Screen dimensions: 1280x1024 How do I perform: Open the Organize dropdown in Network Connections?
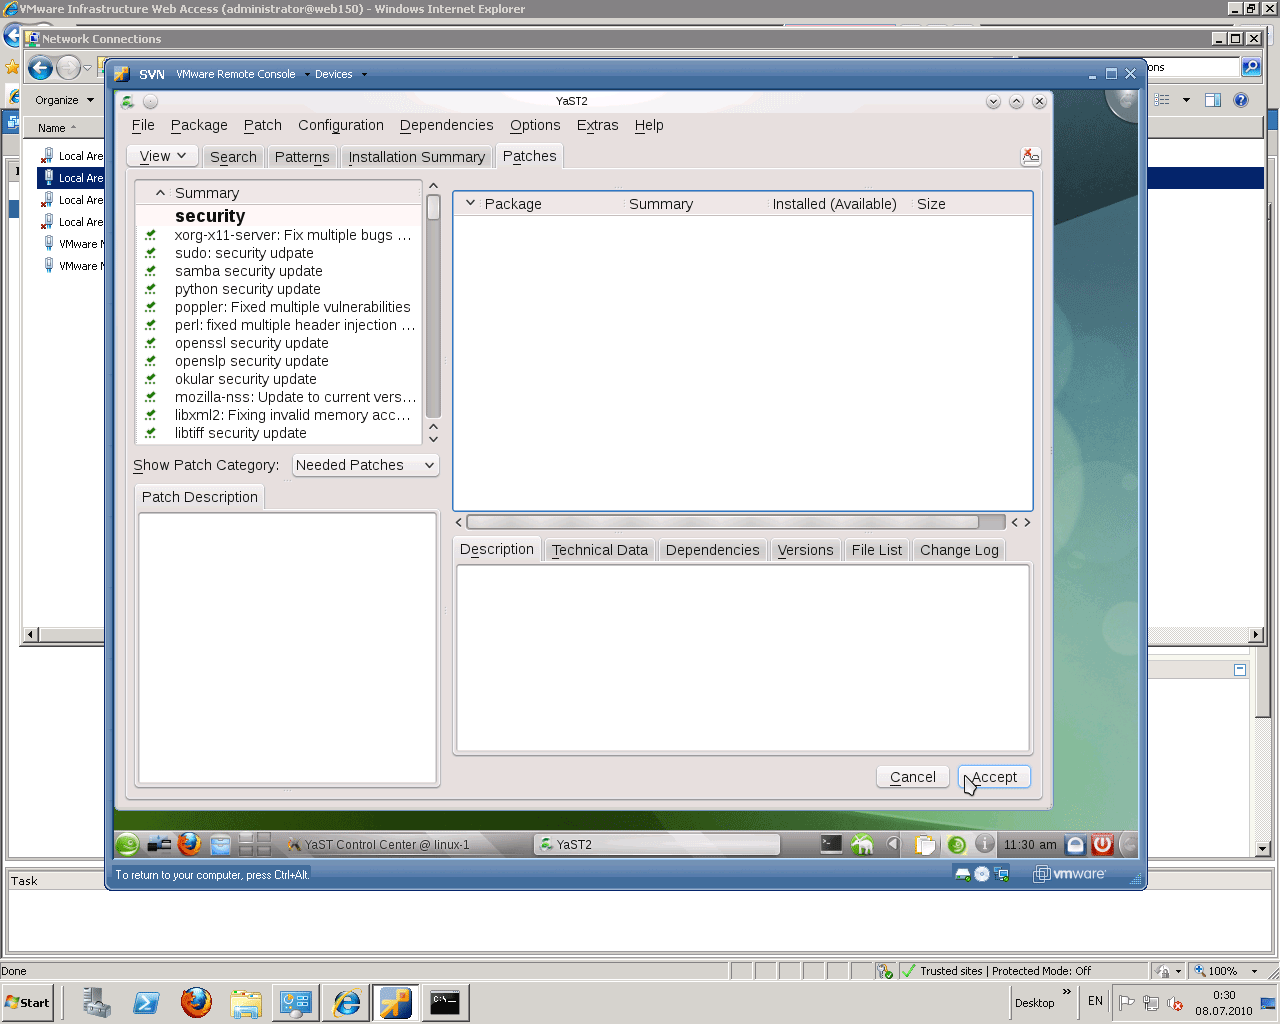pos(64,100)
